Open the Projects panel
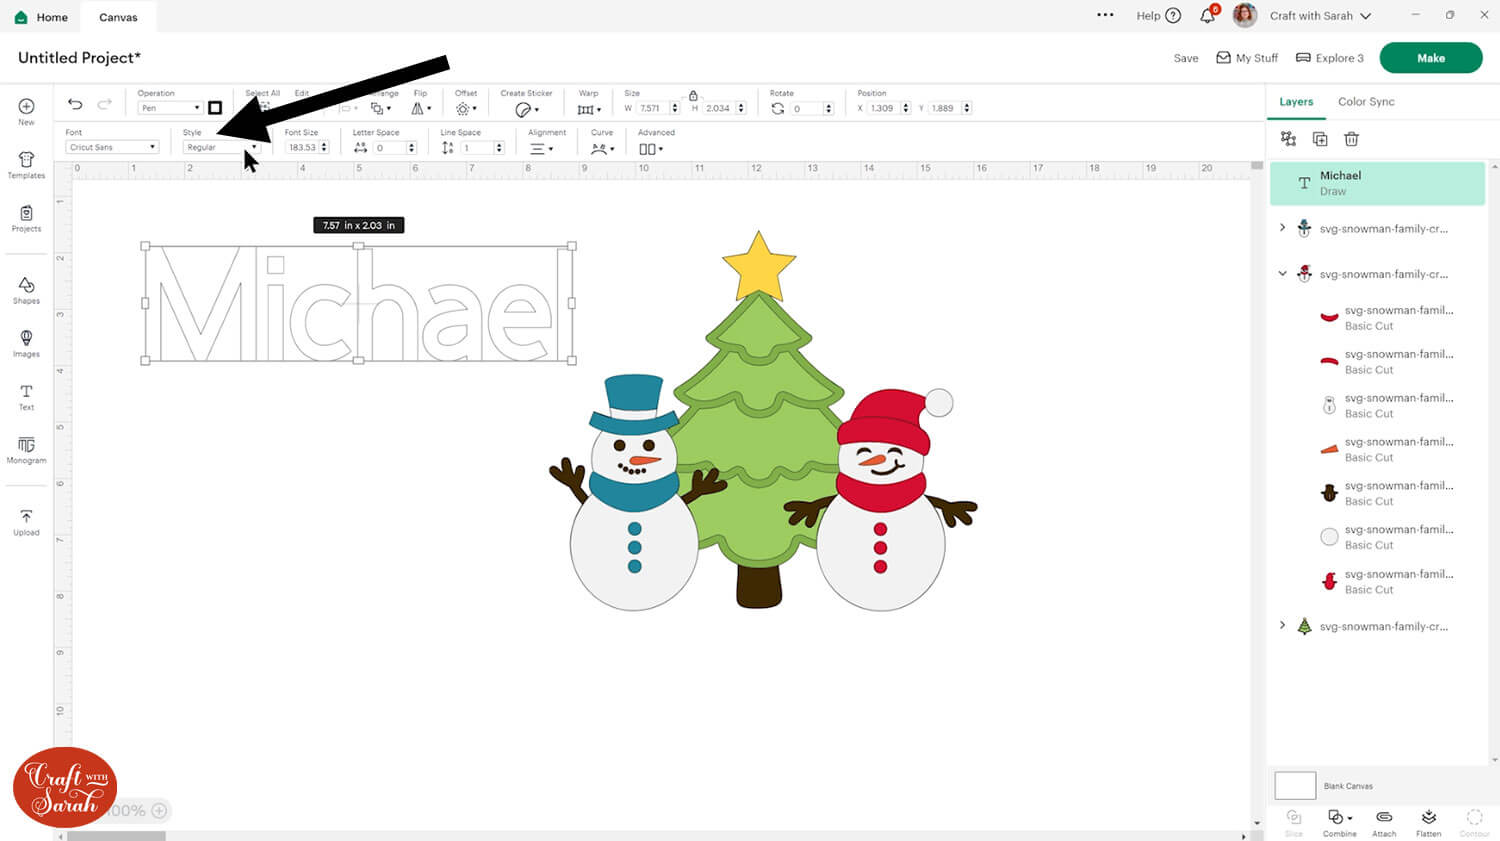The image size is (1500, 841). click(26, 218)
